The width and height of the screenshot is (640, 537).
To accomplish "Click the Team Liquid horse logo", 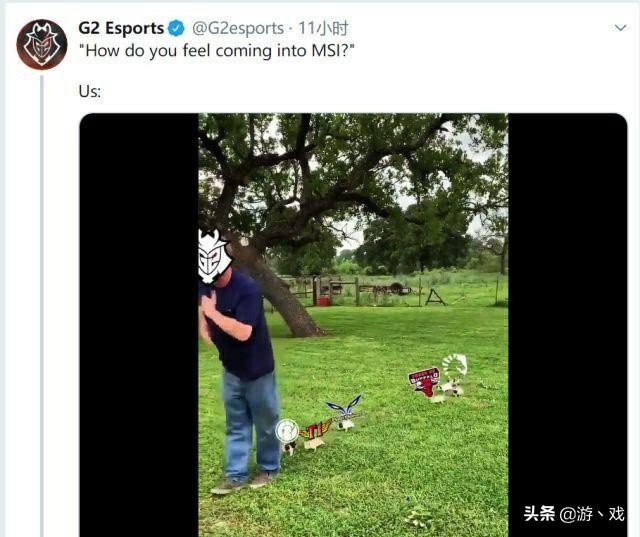I will pos(454,366).
